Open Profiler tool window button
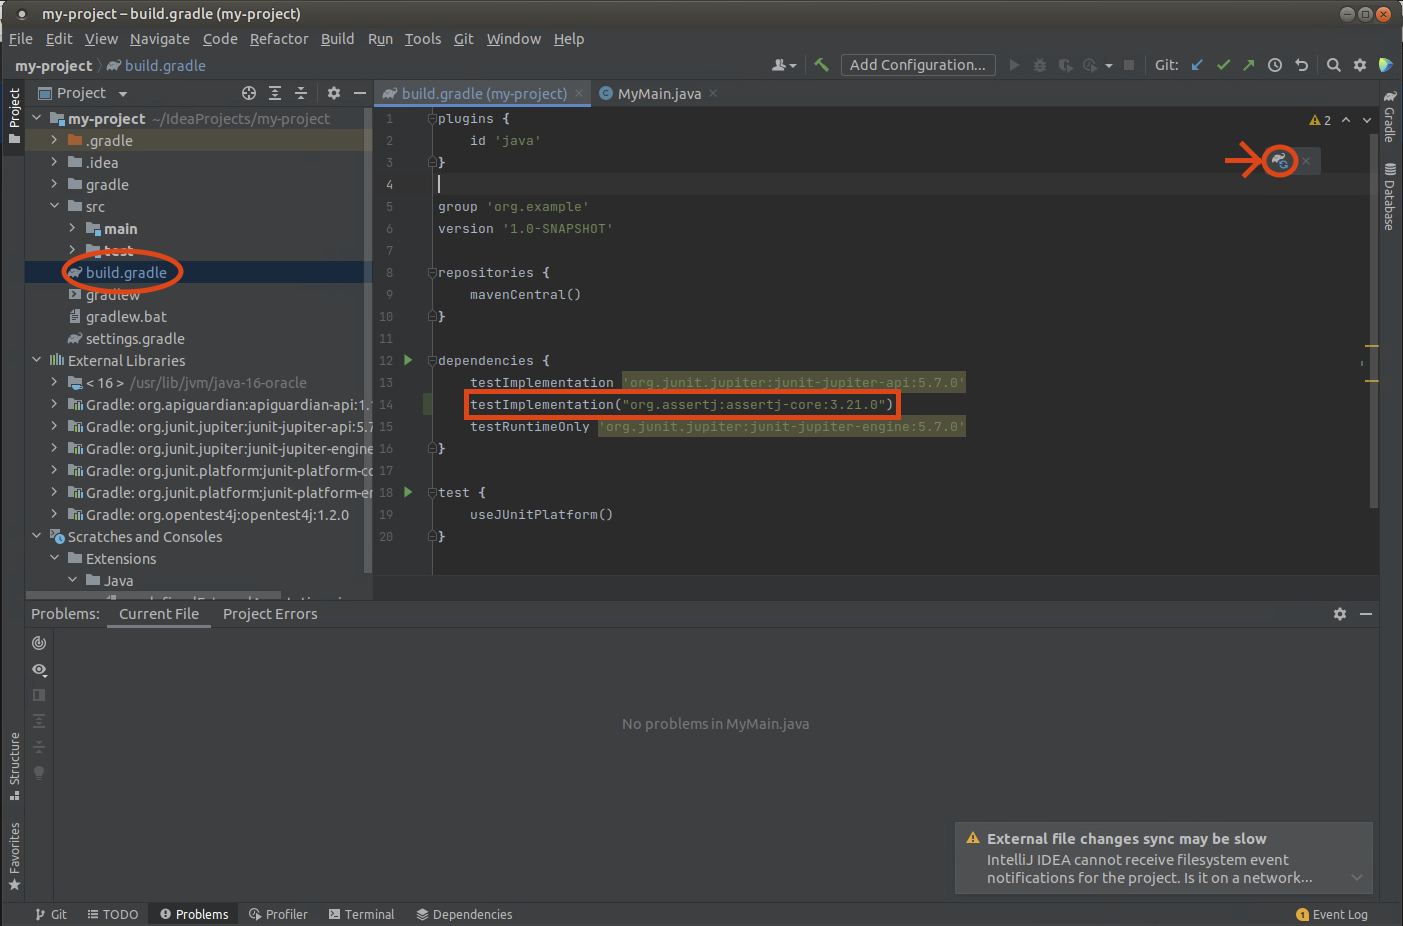The image size is (1403, 926). coord(279,914)
